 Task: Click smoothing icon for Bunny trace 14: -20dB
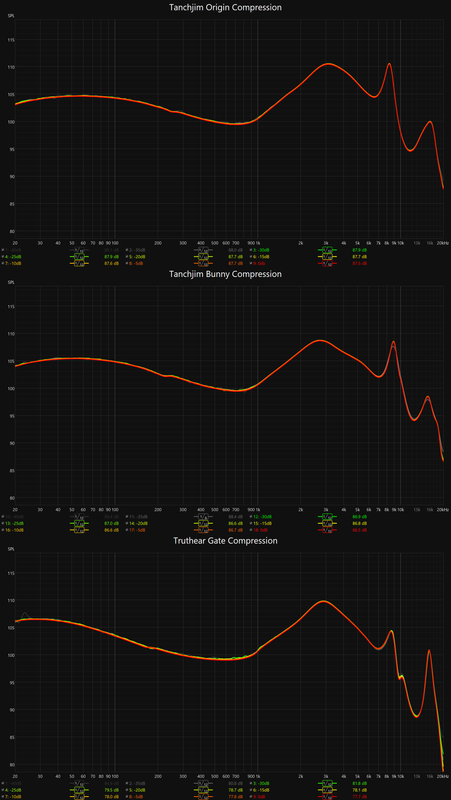click(204, 523)
